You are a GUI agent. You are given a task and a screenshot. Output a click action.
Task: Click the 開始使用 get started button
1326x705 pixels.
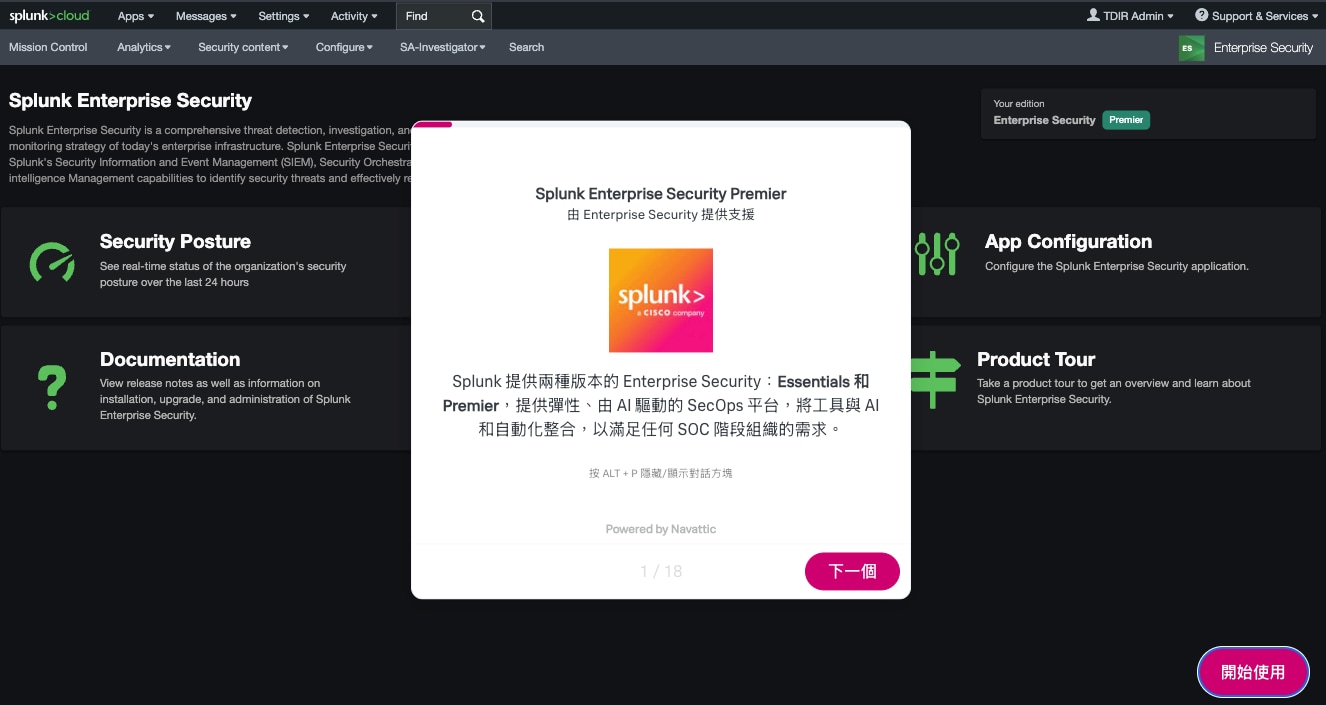click(1253, 672)
